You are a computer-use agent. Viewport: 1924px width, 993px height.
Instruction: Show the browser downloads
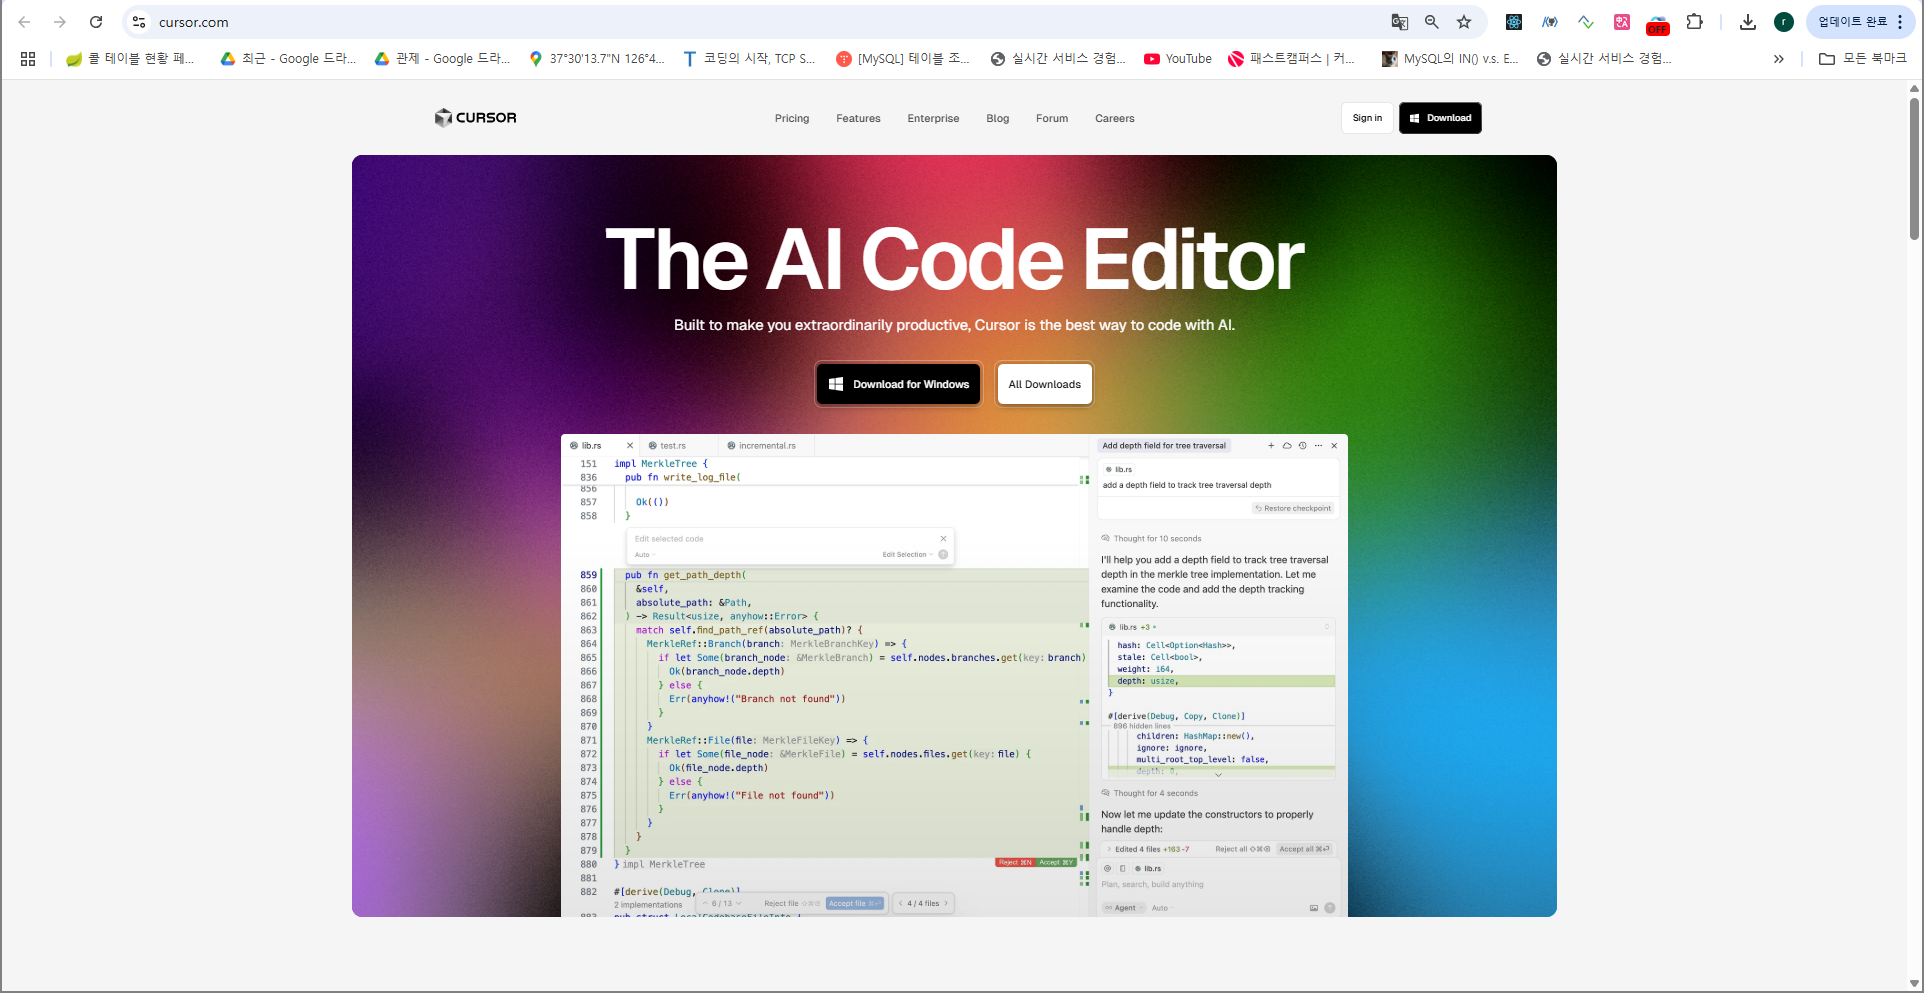[x=1748, y=22]
